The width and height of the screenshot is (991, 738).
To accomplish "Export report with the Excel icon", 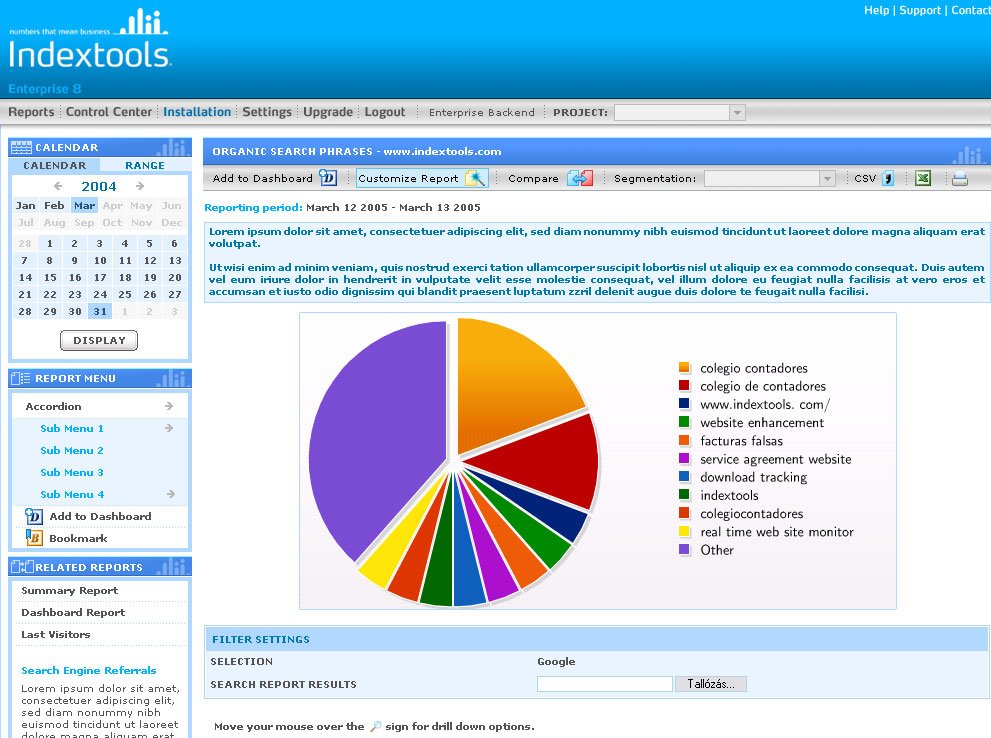I will pyautogui.click(x=923, y=178).
